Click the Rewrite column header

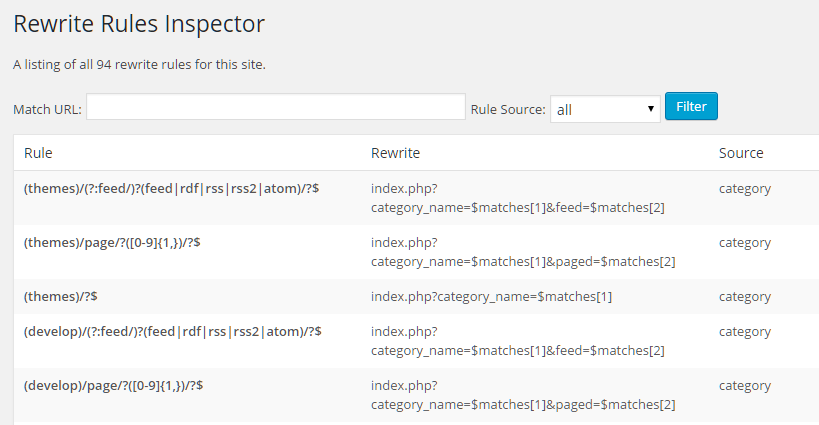point(395,153)
